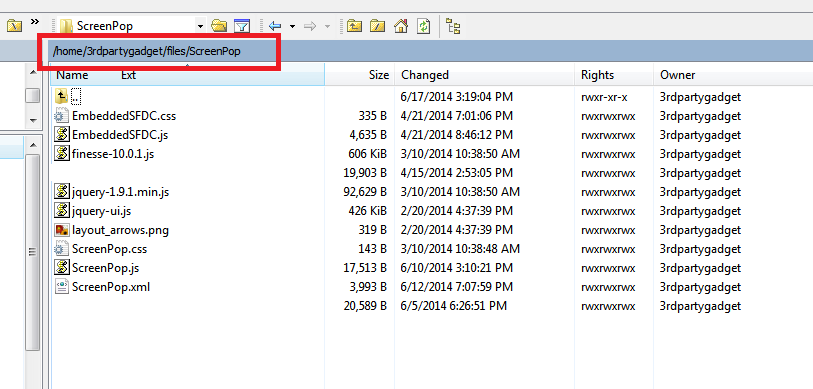813x389 pixels.
Task: Open the forward history dropdown arrow
Action: click(x=327, y=26)
